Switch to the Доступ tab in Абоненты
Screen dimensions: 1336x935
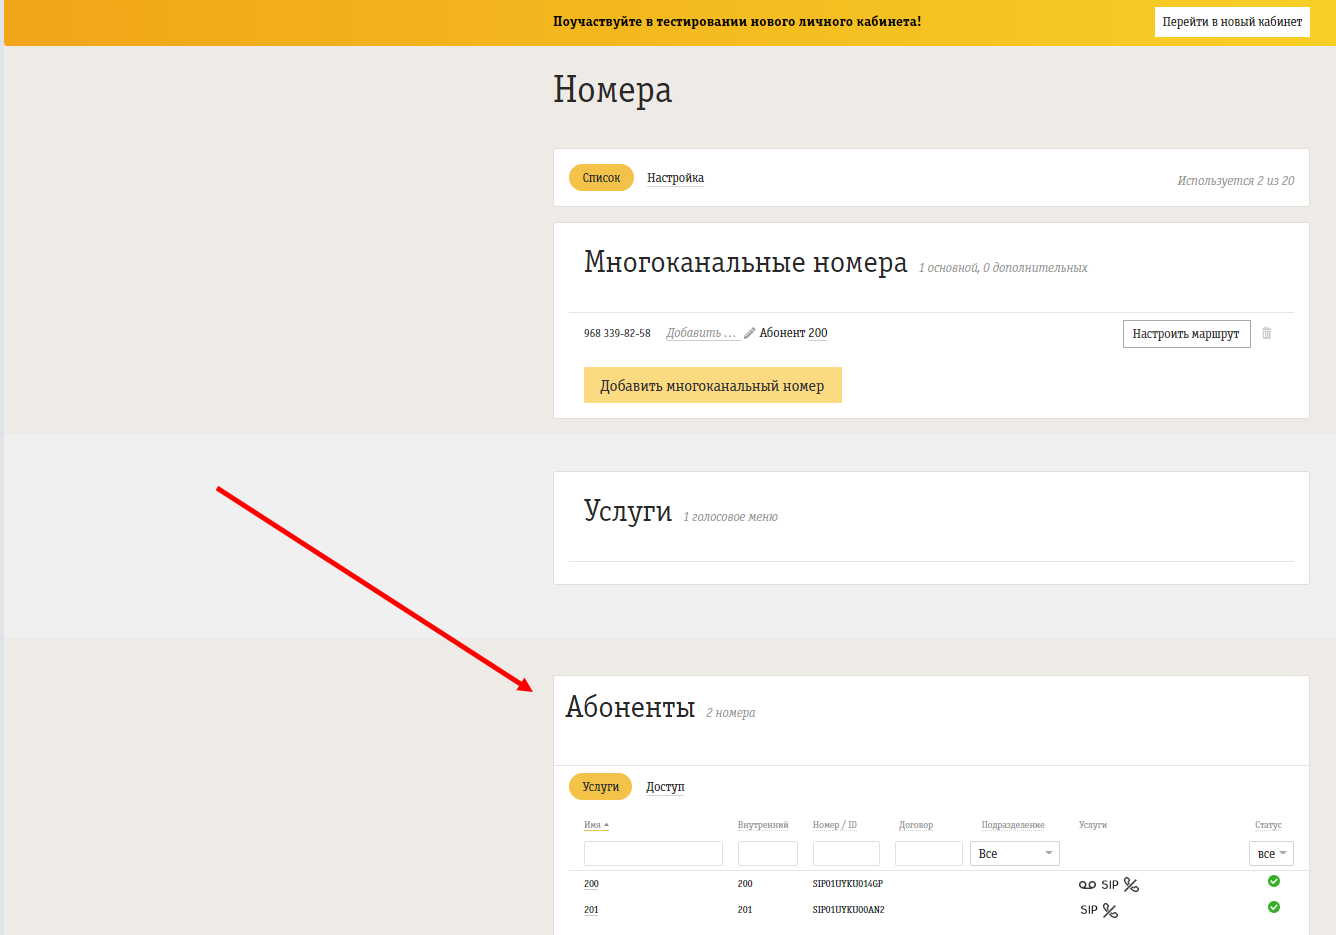tap(665, 787)
